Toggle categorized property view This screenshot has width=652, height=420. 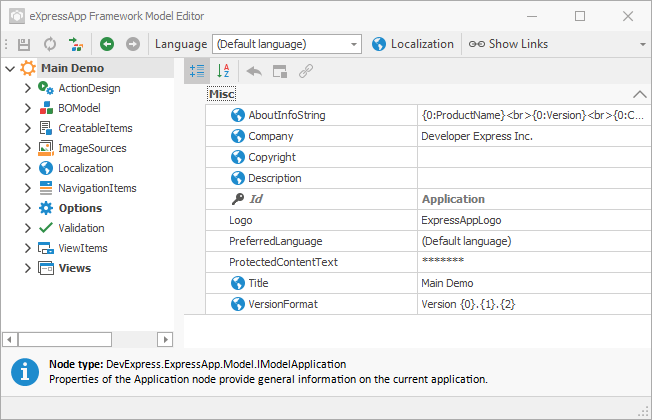coord(197,71)
